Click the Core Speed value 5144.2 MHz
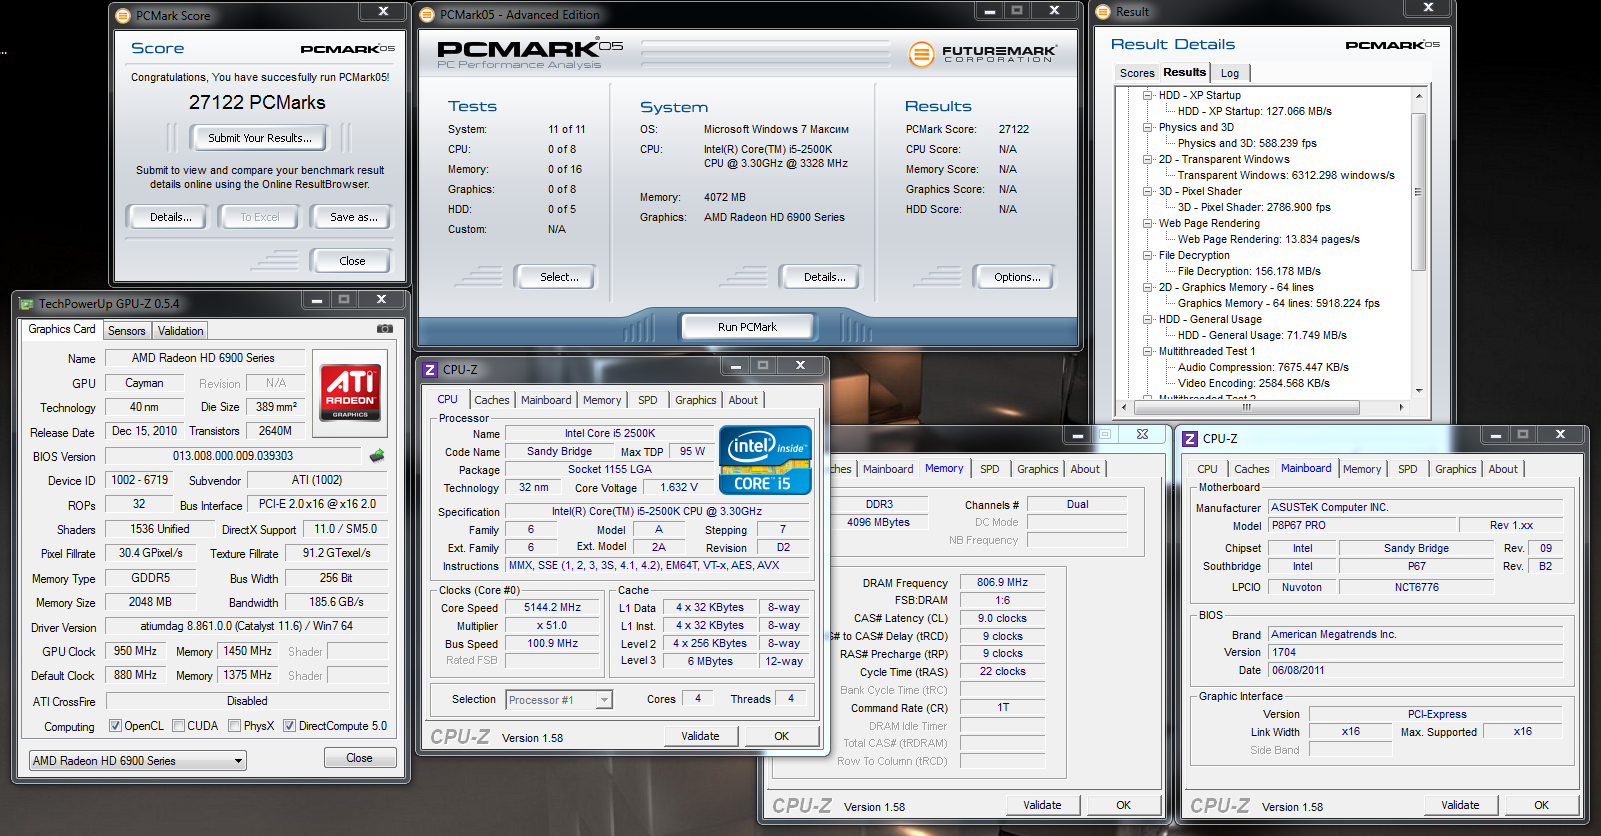This screenshot has height=836, width=1601. [x=552, y=608]
